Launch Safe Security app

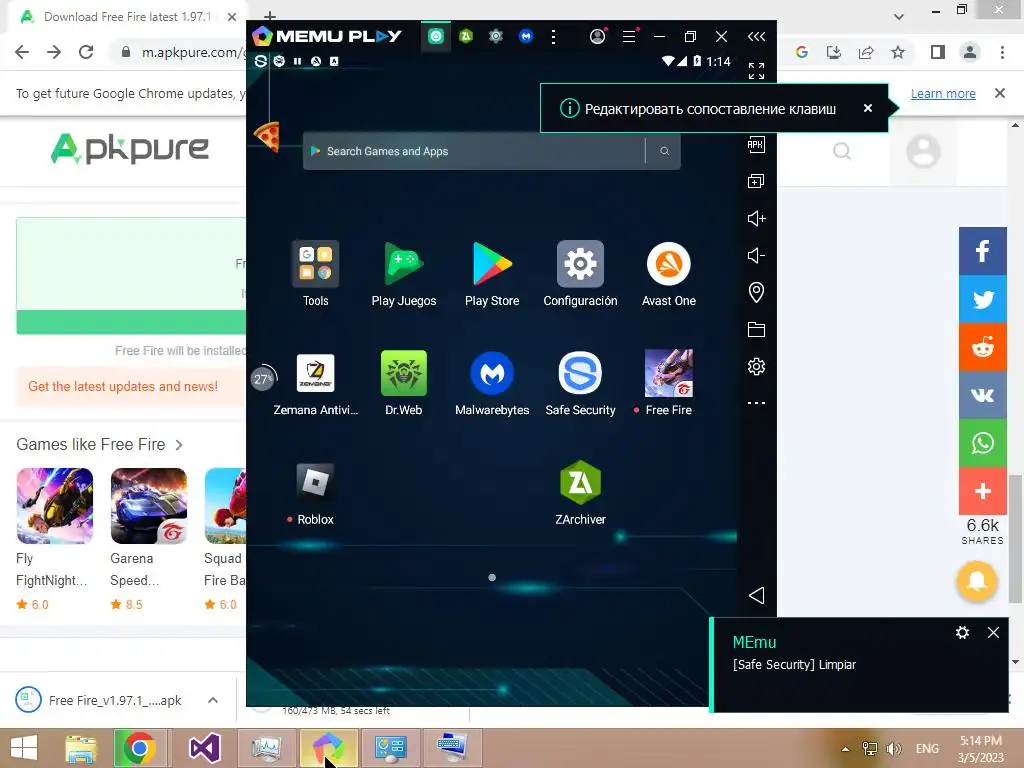tap(580, 373)
